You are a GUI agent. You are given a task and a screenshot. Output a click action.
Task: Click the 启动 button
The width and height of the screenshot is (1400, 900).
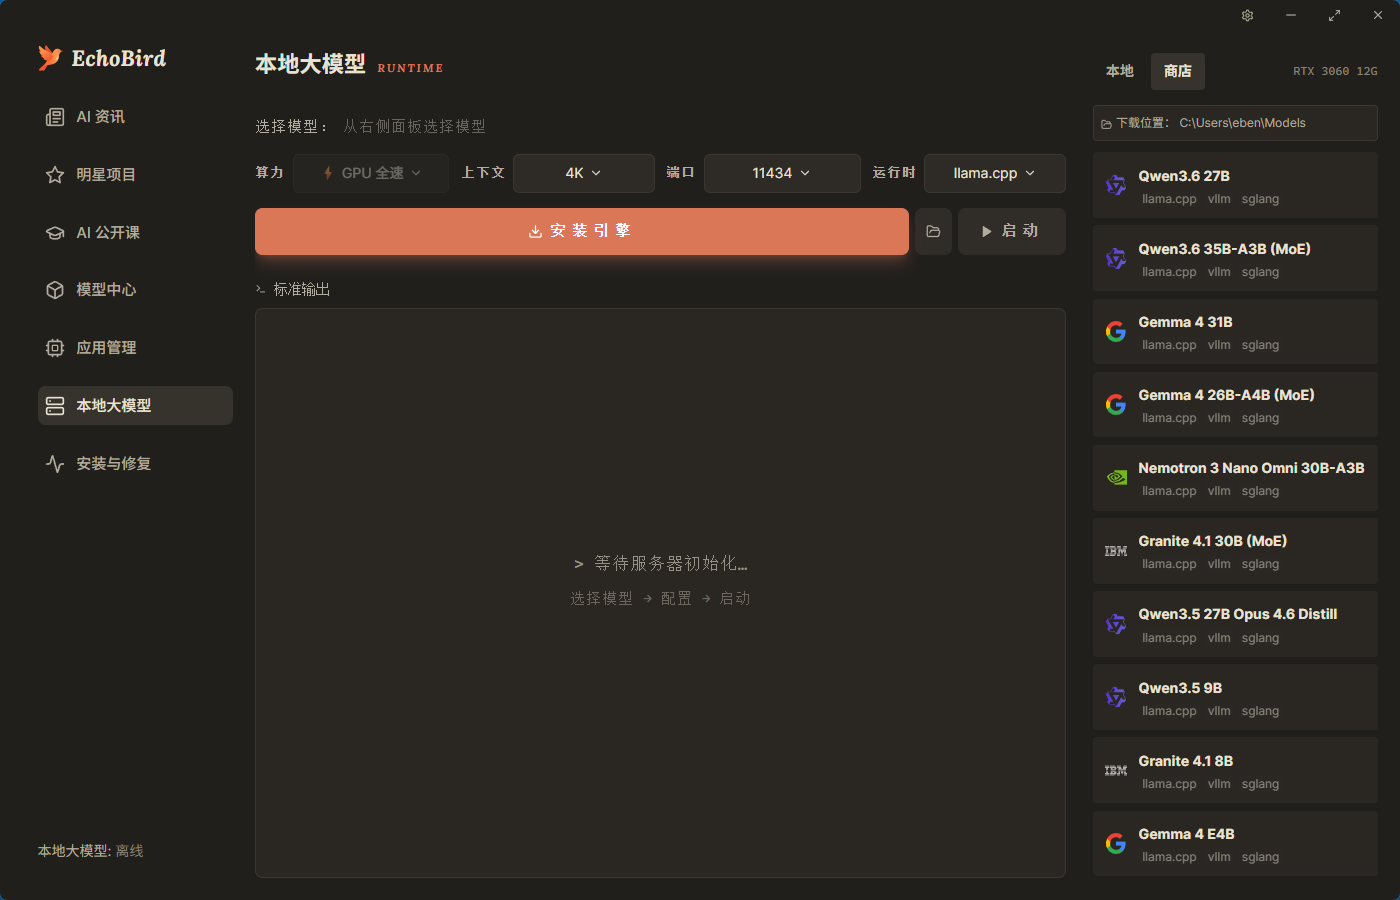click(x=1012, y=231)
